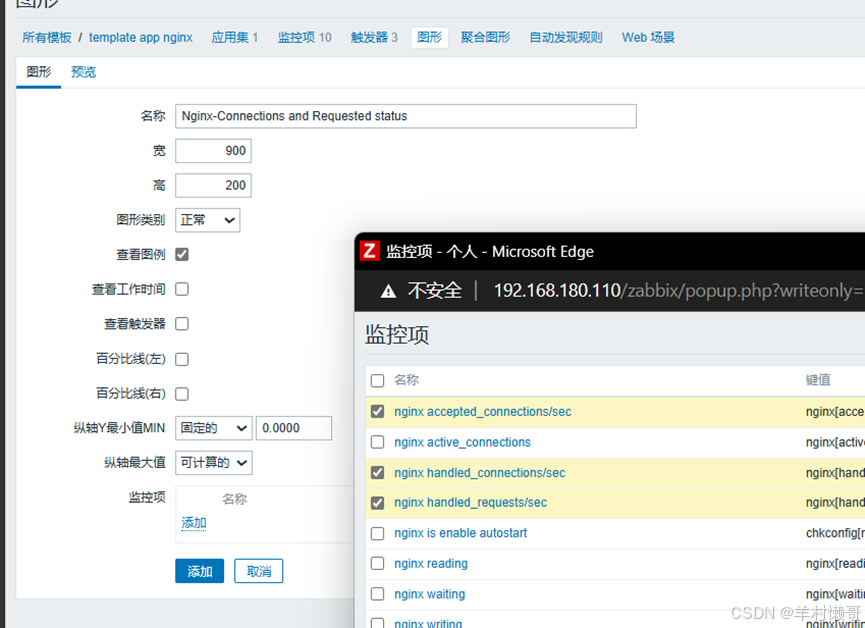This screenshot has height=628, width=865.
Task: Open the 监控项 10 tab
Action: point(305,38)
